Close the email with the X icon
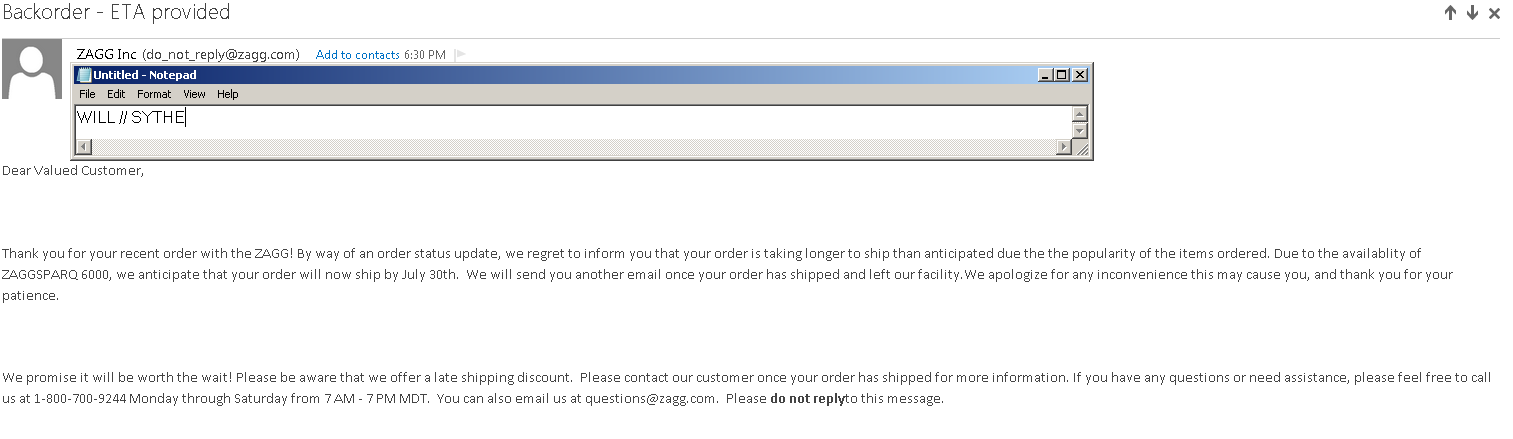 (x=1494, y=13)
